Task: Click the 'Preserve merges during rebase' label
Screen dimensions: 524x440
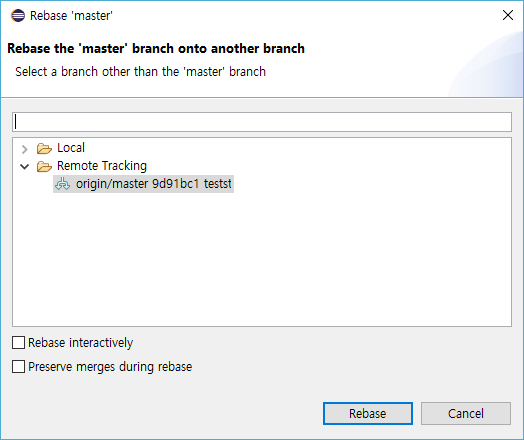Action: click(x=110, y=367)
